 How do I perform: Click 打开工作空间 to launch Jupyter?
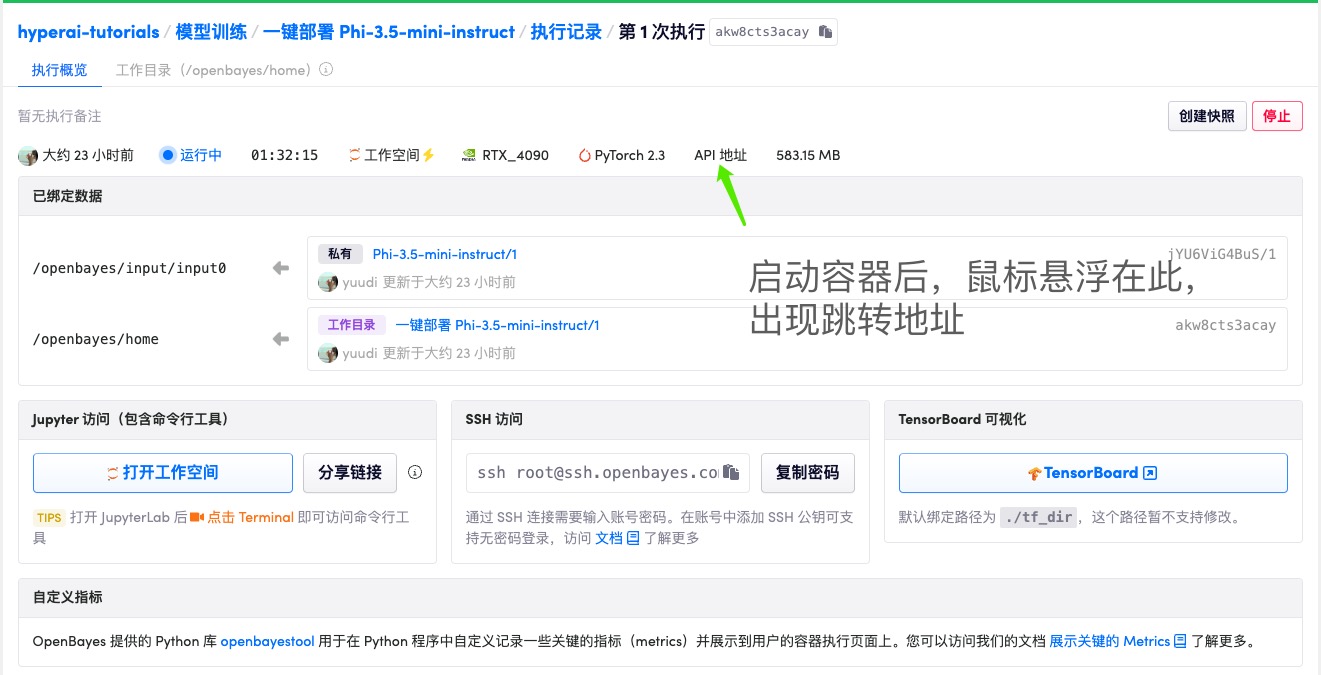pos(163,473)
